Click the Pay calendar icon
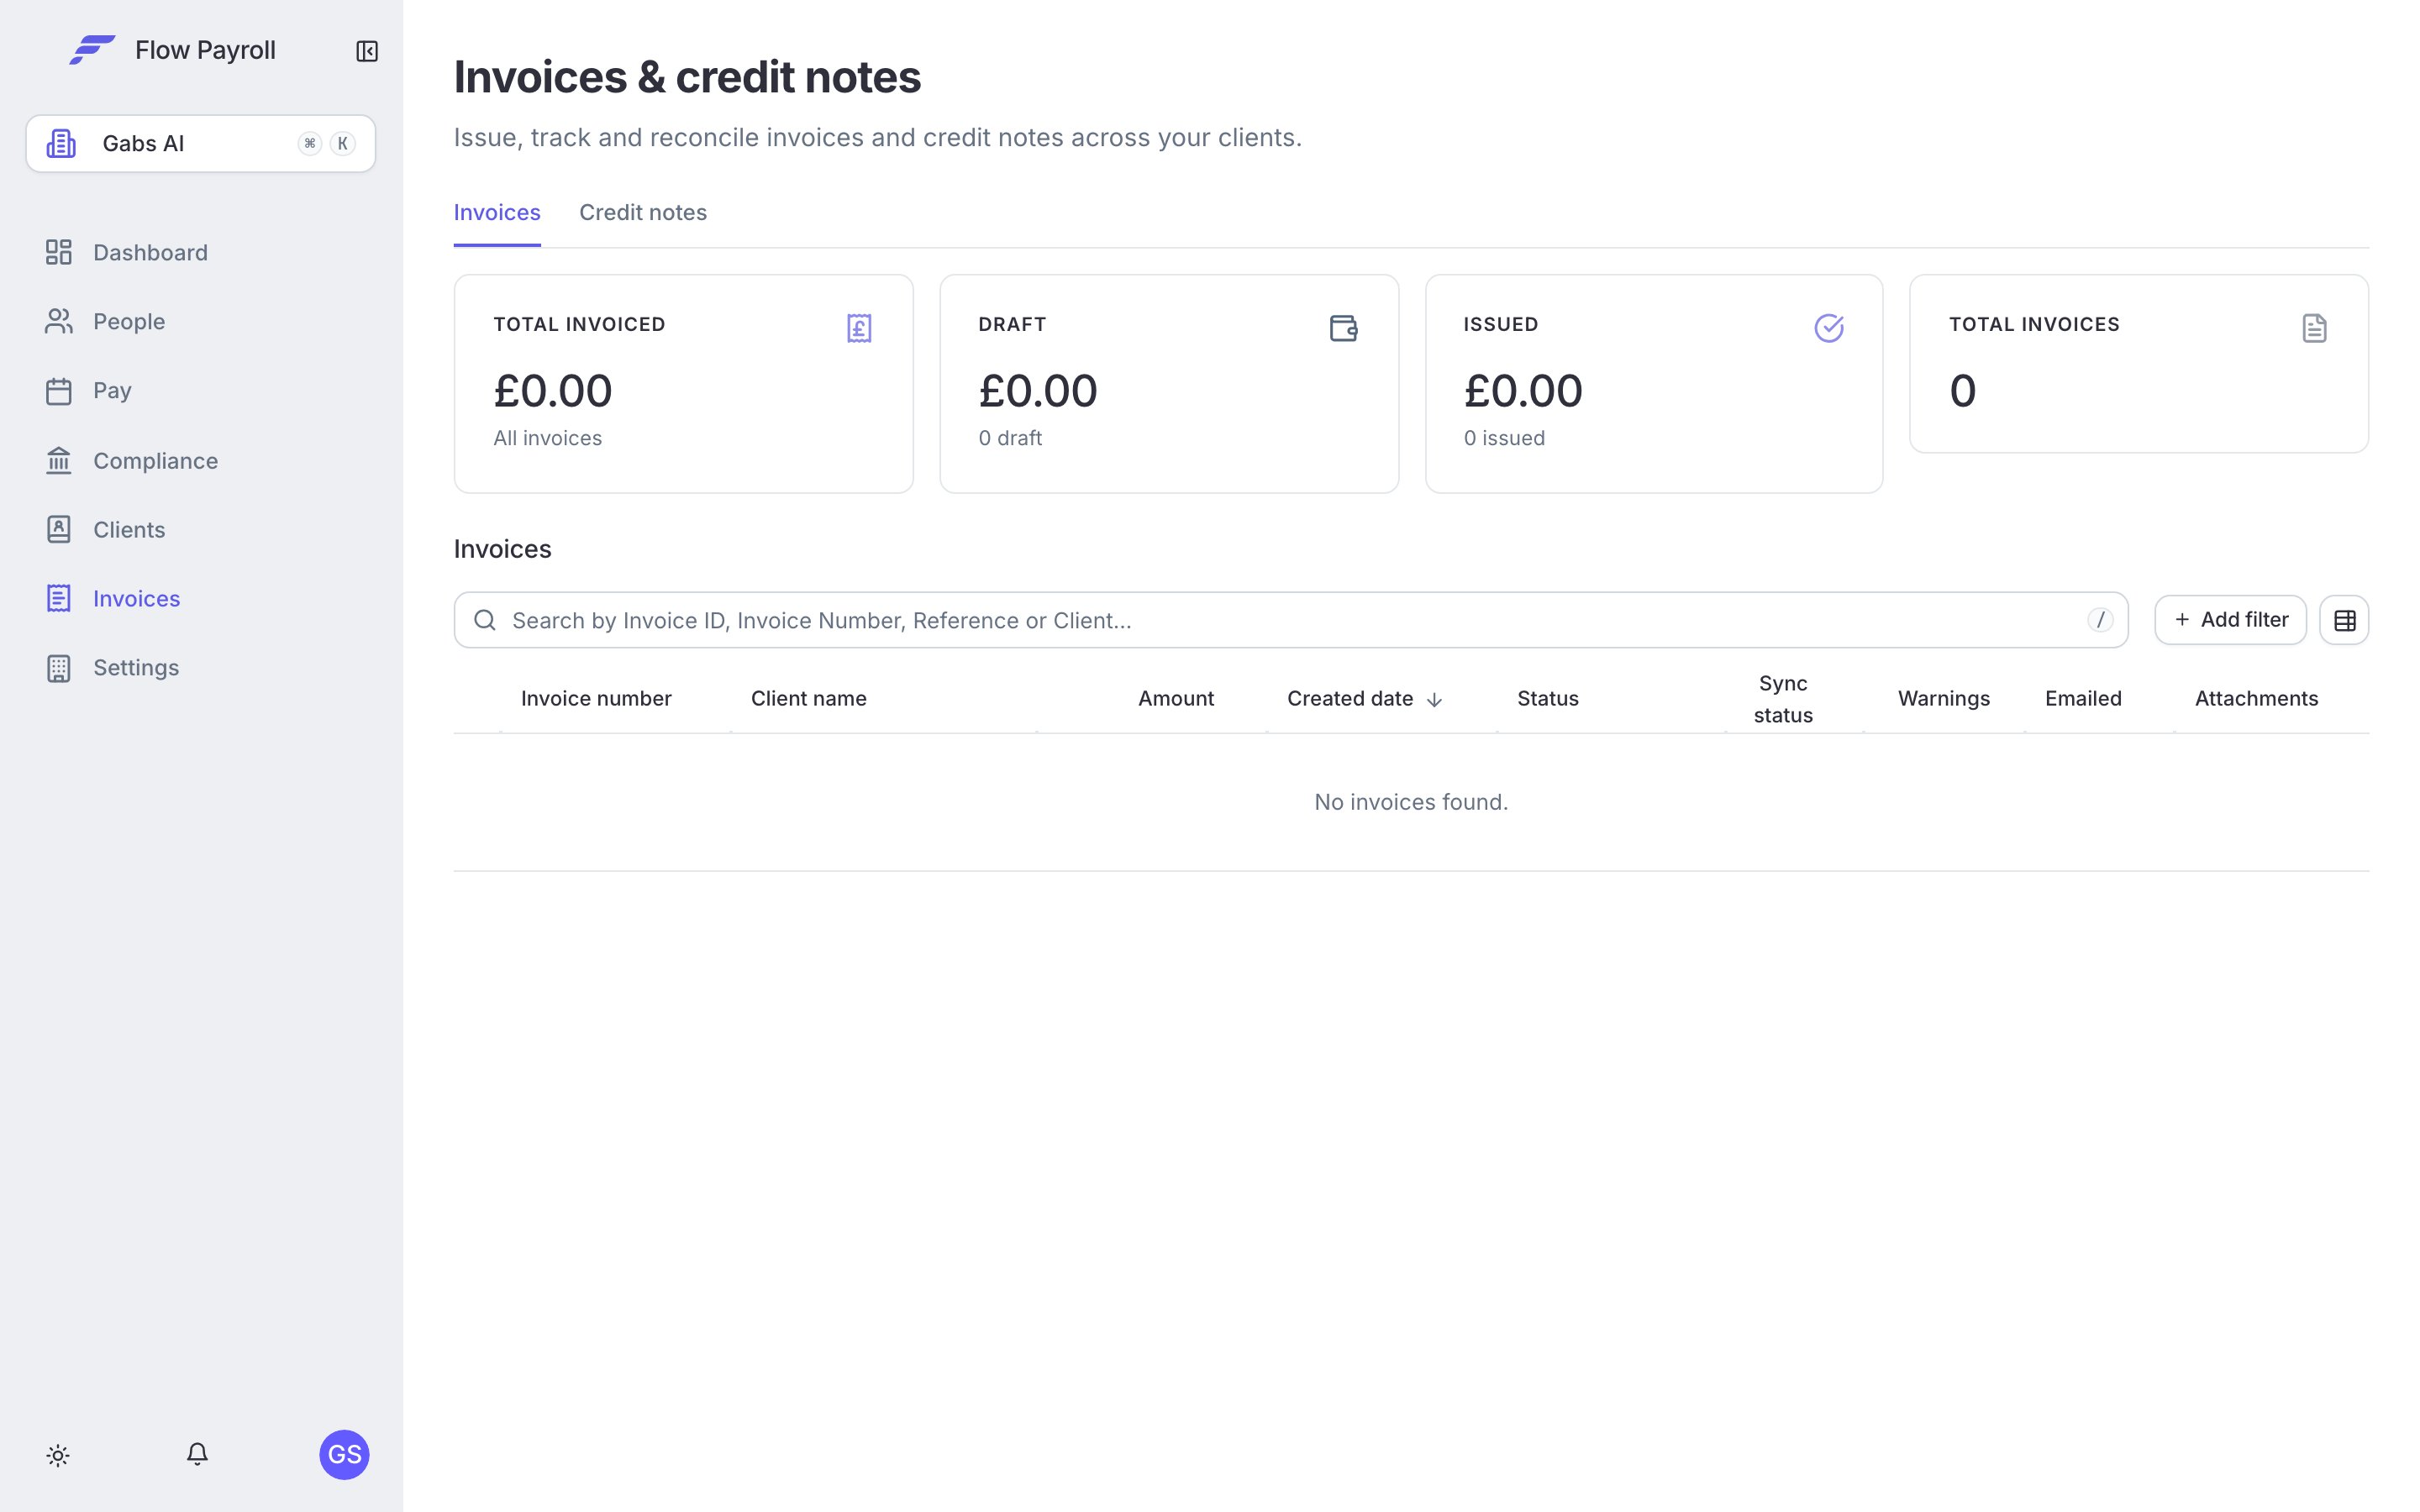This screenshot has width=2420, height=1512. pyautogui.click(x=59, y=391)
